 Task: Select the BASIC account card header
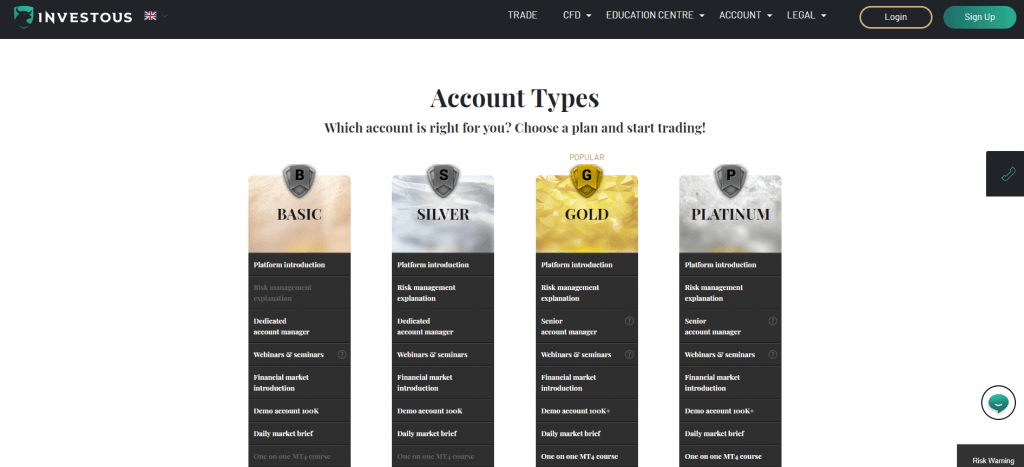(299, 214)
